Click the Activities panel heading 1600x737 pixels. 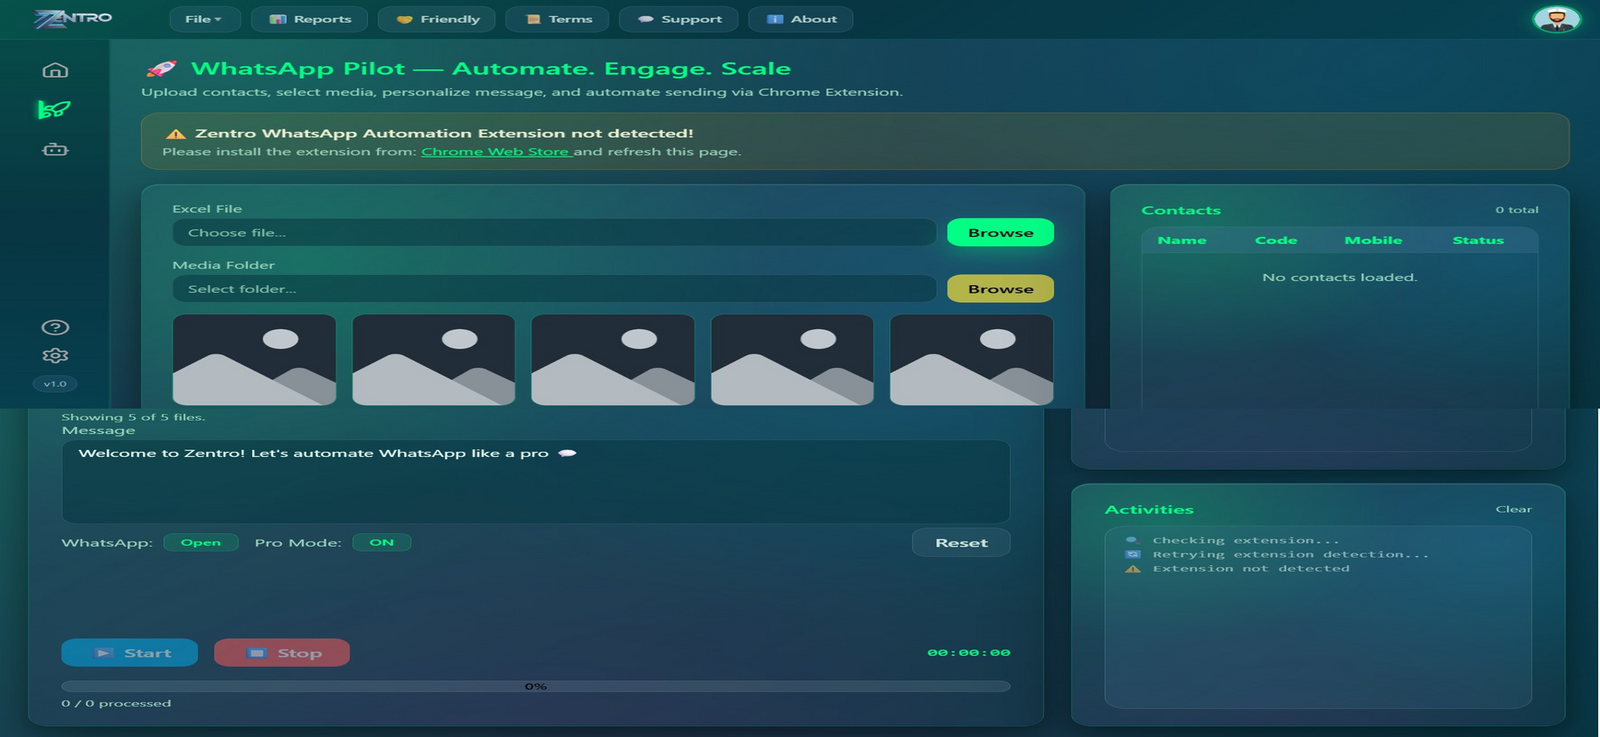click(x=1149, y=509)
